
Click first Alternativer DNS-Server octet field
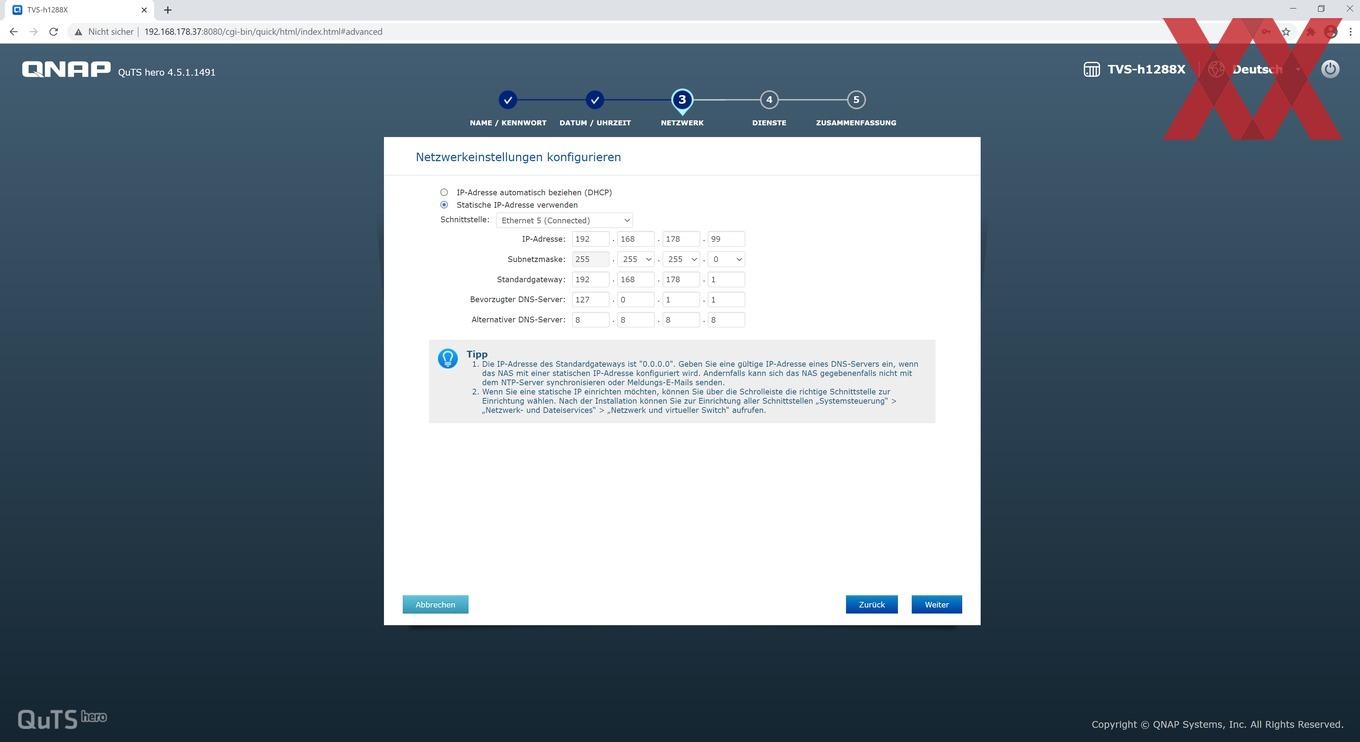[x=591, y=320]
